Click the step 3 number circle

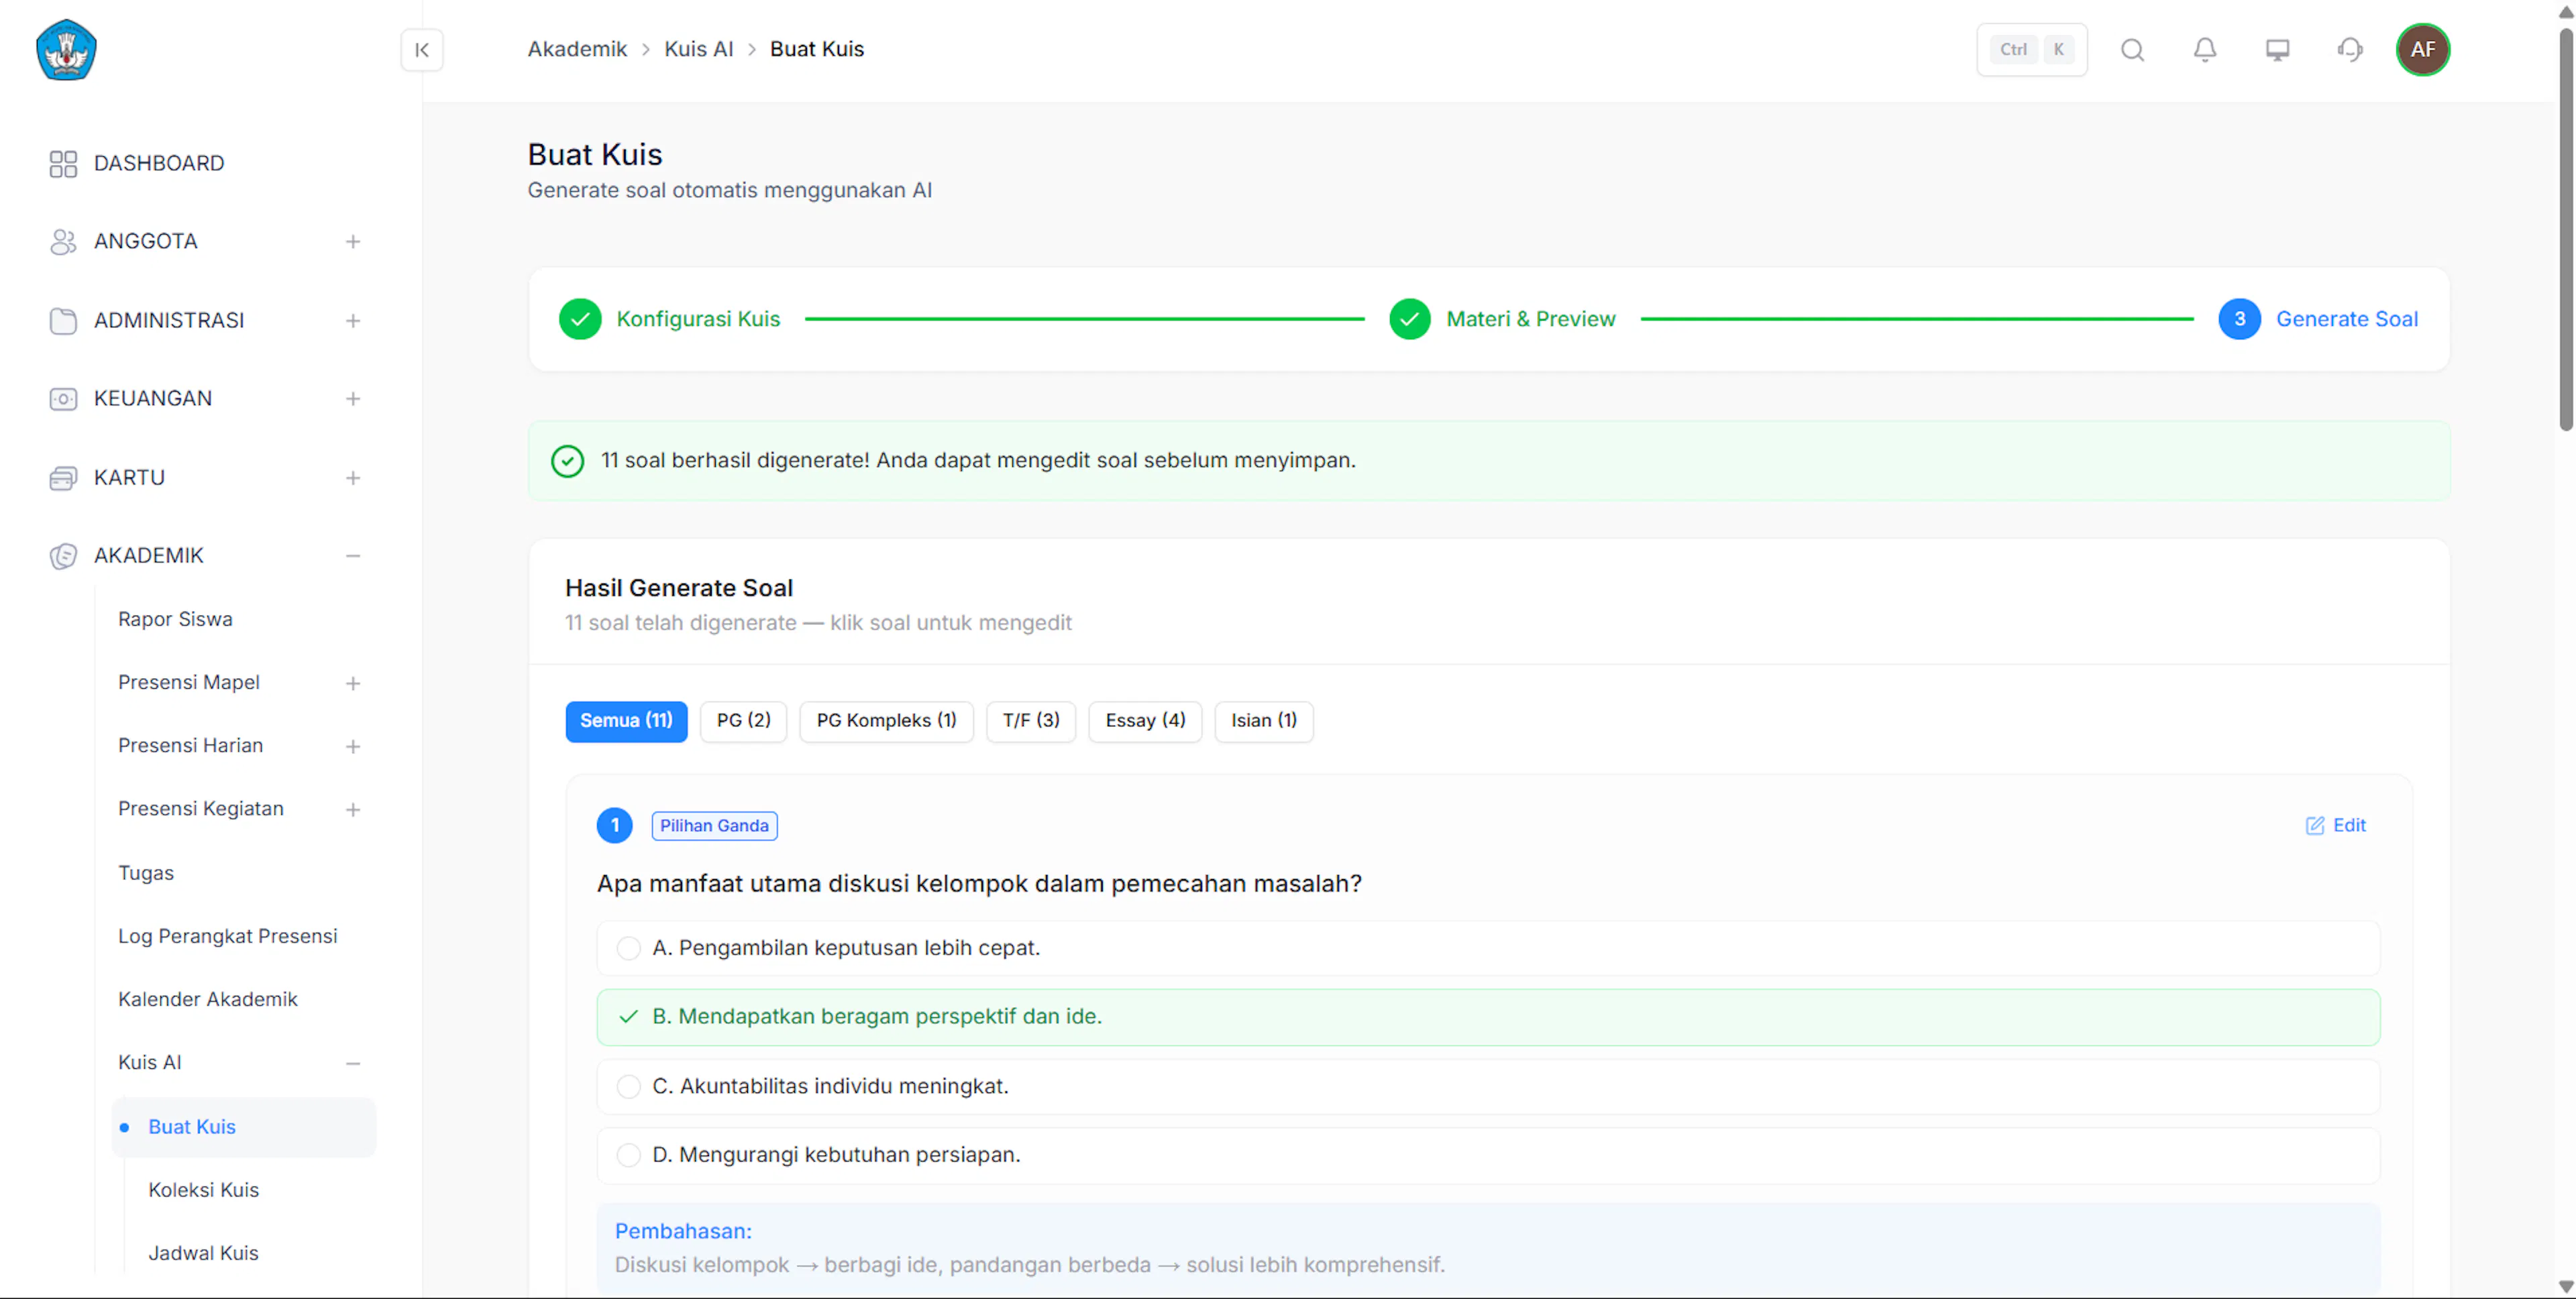(2239, 319)
